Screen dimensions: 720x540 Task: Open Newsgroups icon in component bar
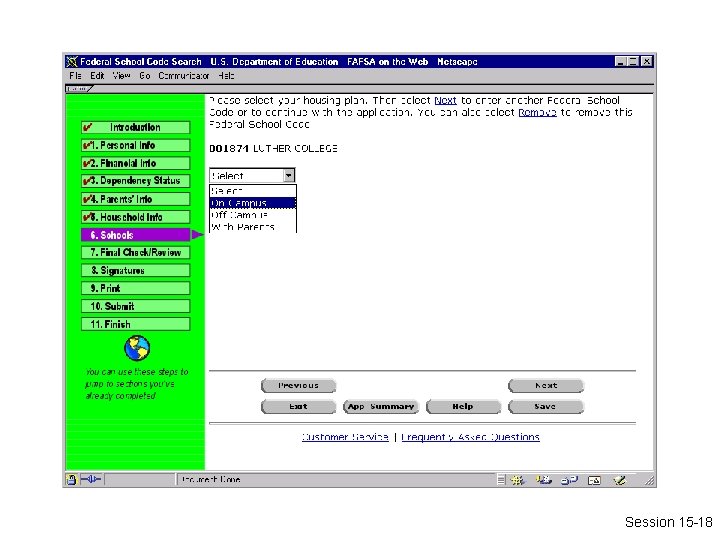coord(569,480)
